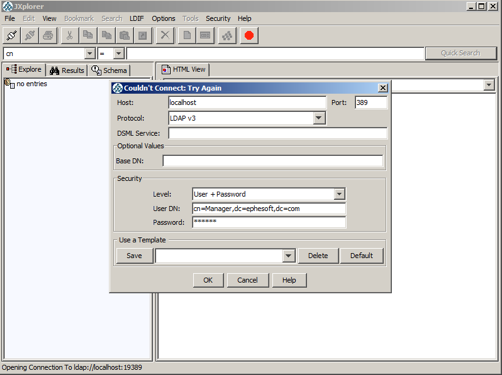
Task: Click the Cancel button
Action: pos(247,280)
